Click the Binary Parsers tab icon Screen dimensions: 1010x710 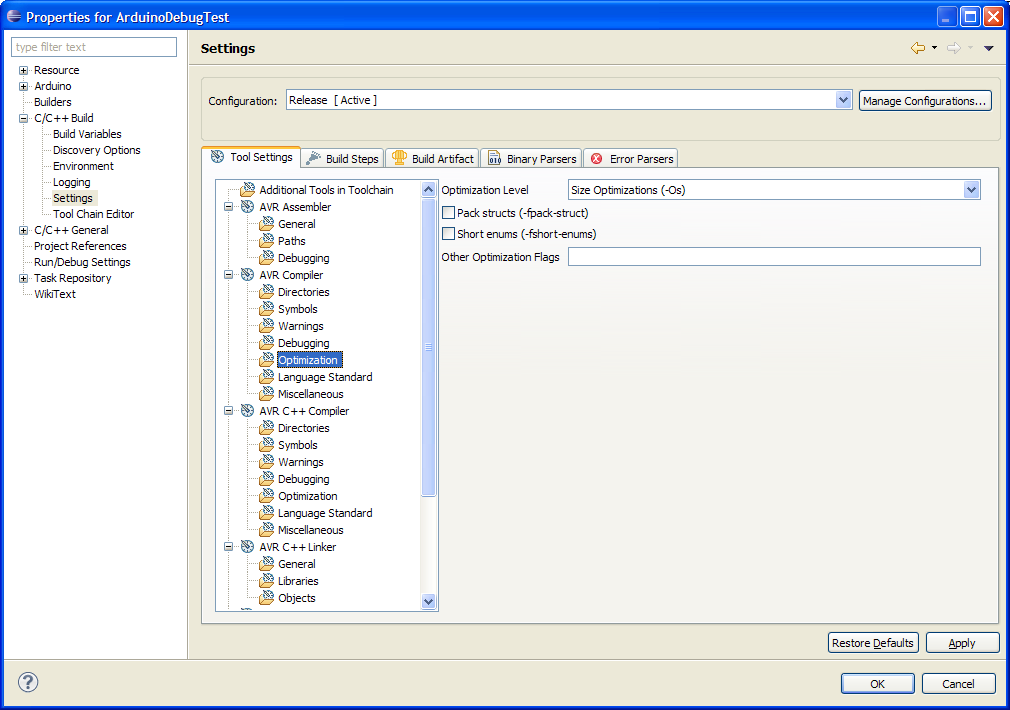point(494,158)
